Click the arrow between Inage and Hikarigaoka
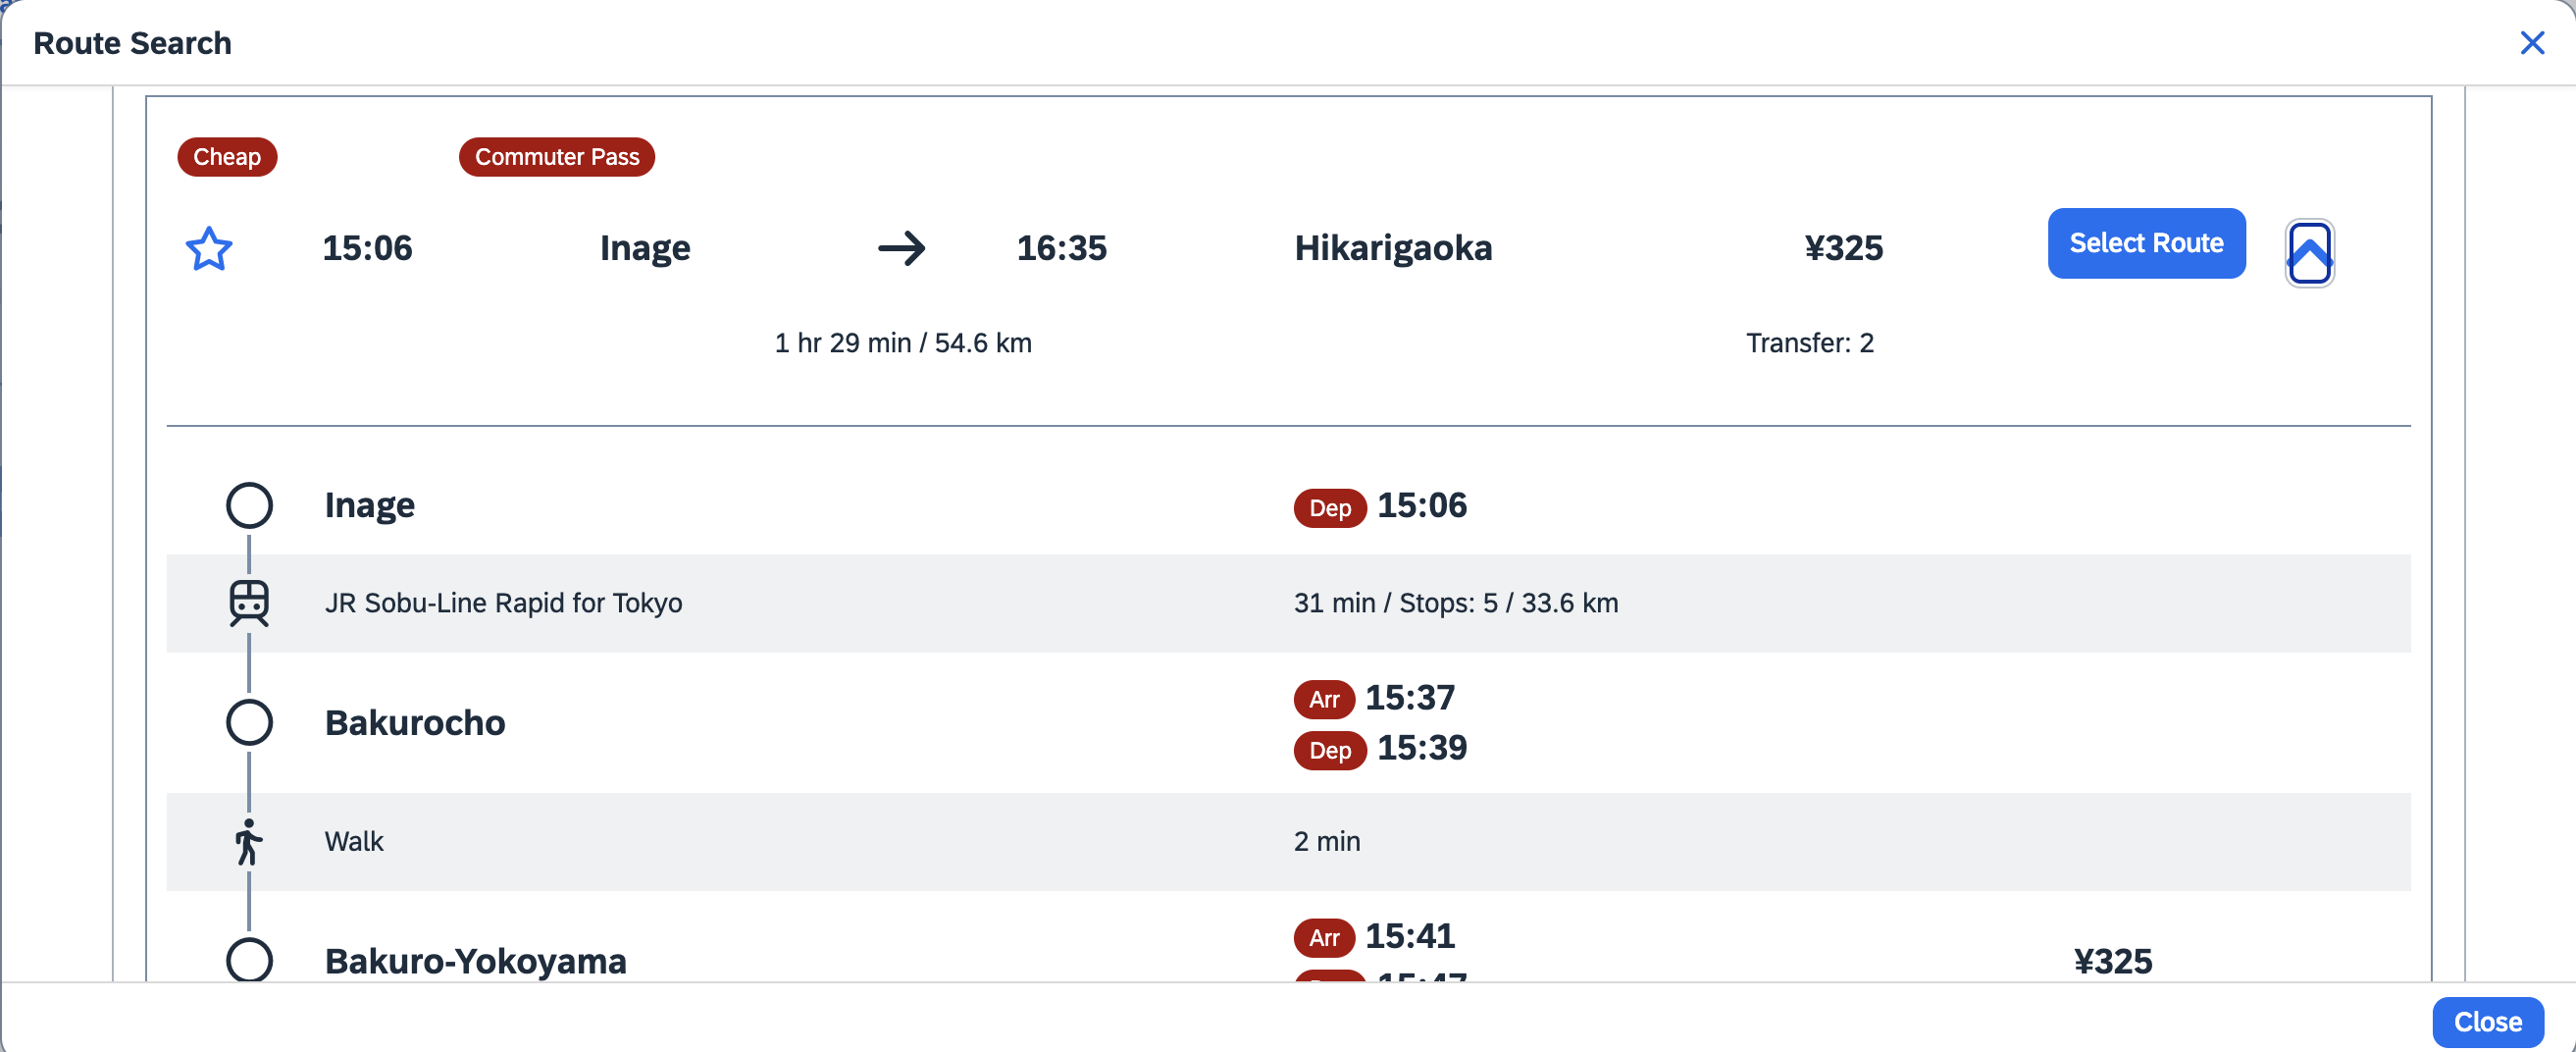Screen dimensions: 2576x1052 (x=901, y=248)
